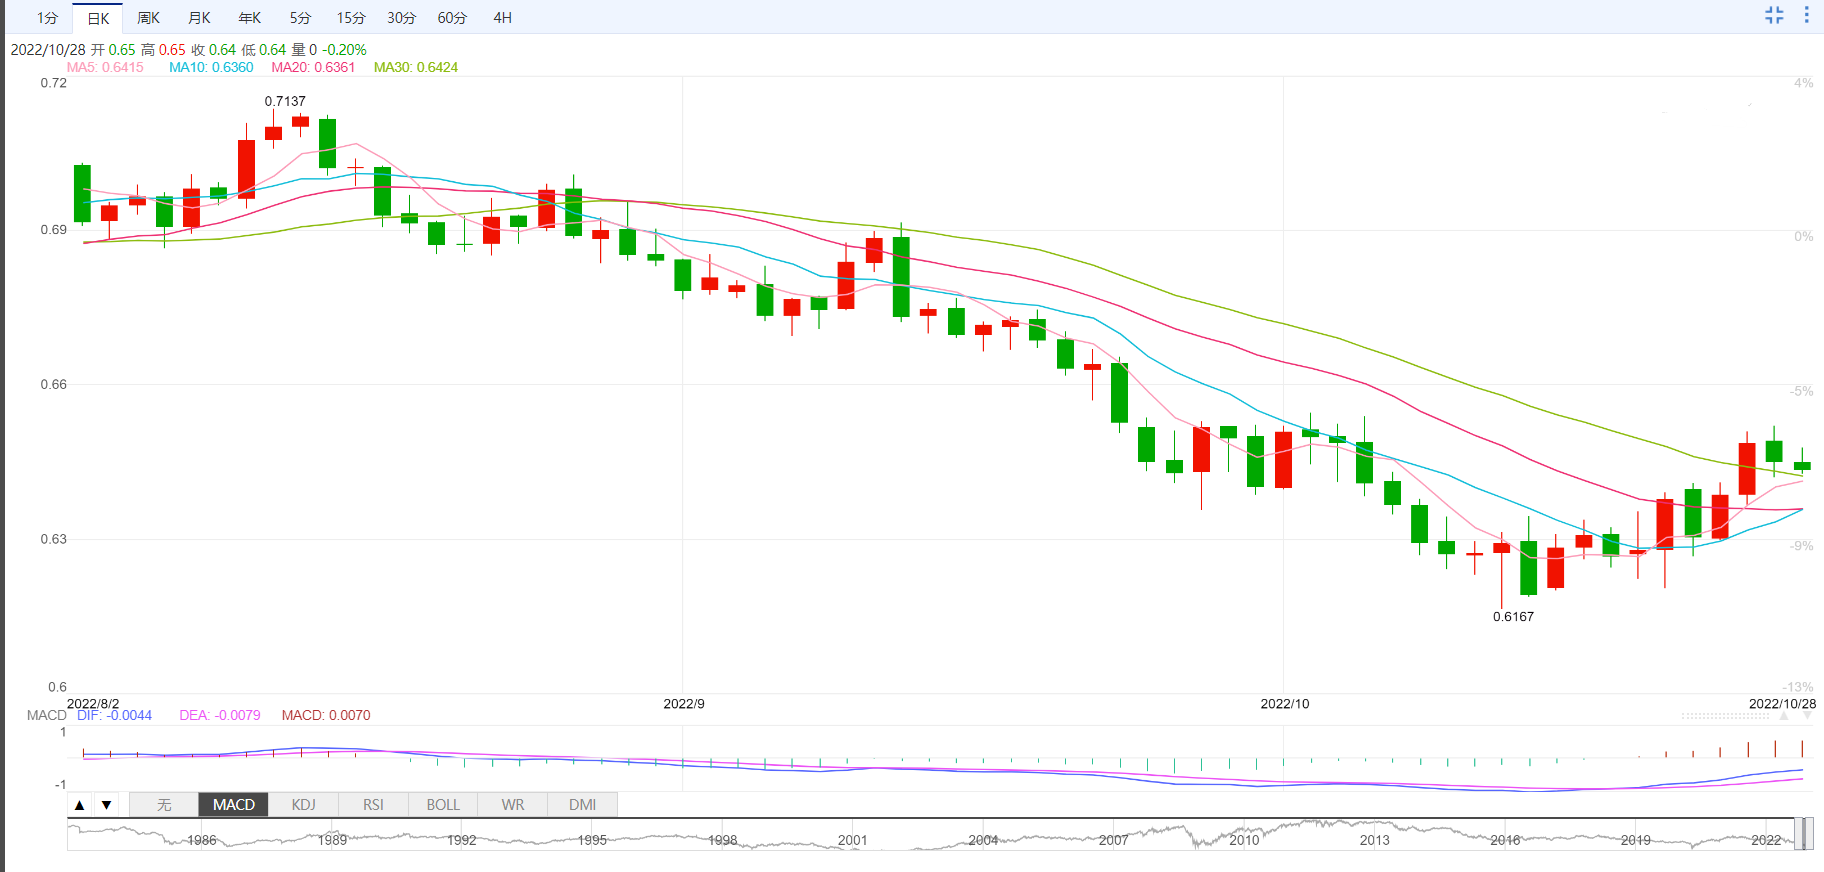Click the dotted drag grip above MACD panel
This screenshot has height=872, width=1824.
1726,716
